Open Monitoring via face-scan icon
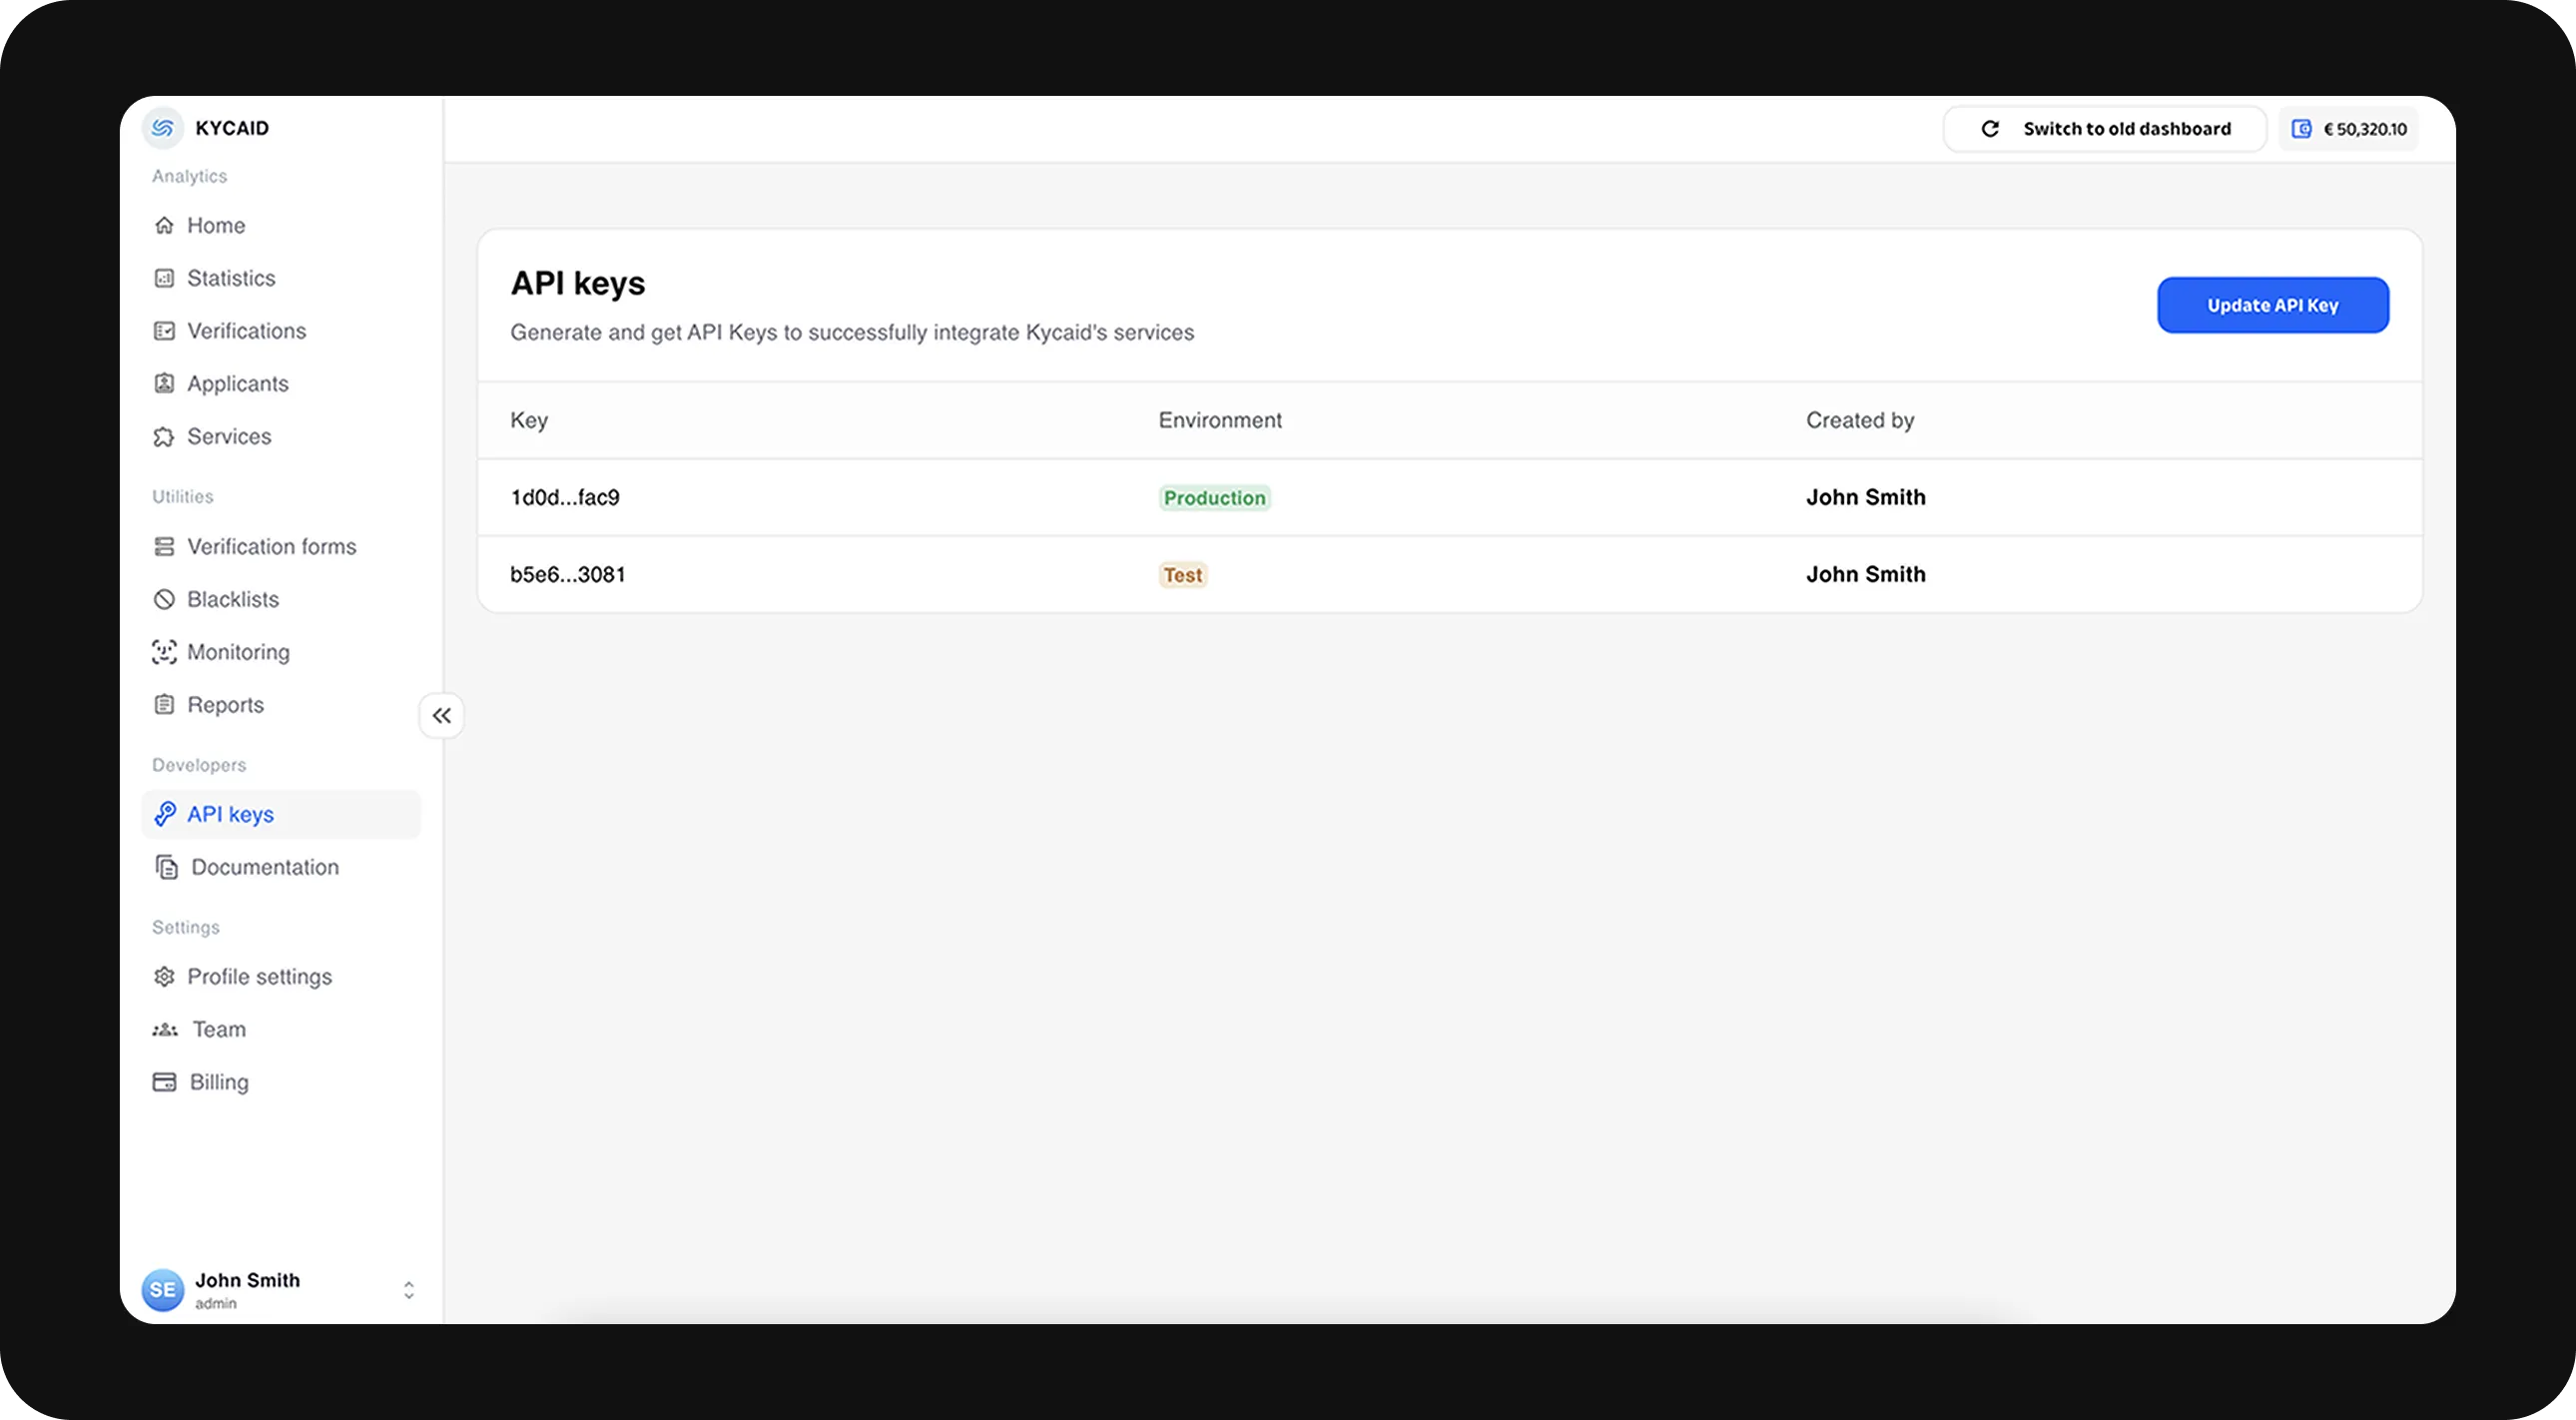Viewport: 2576px width, 1420px height. [x=164, y=652]
